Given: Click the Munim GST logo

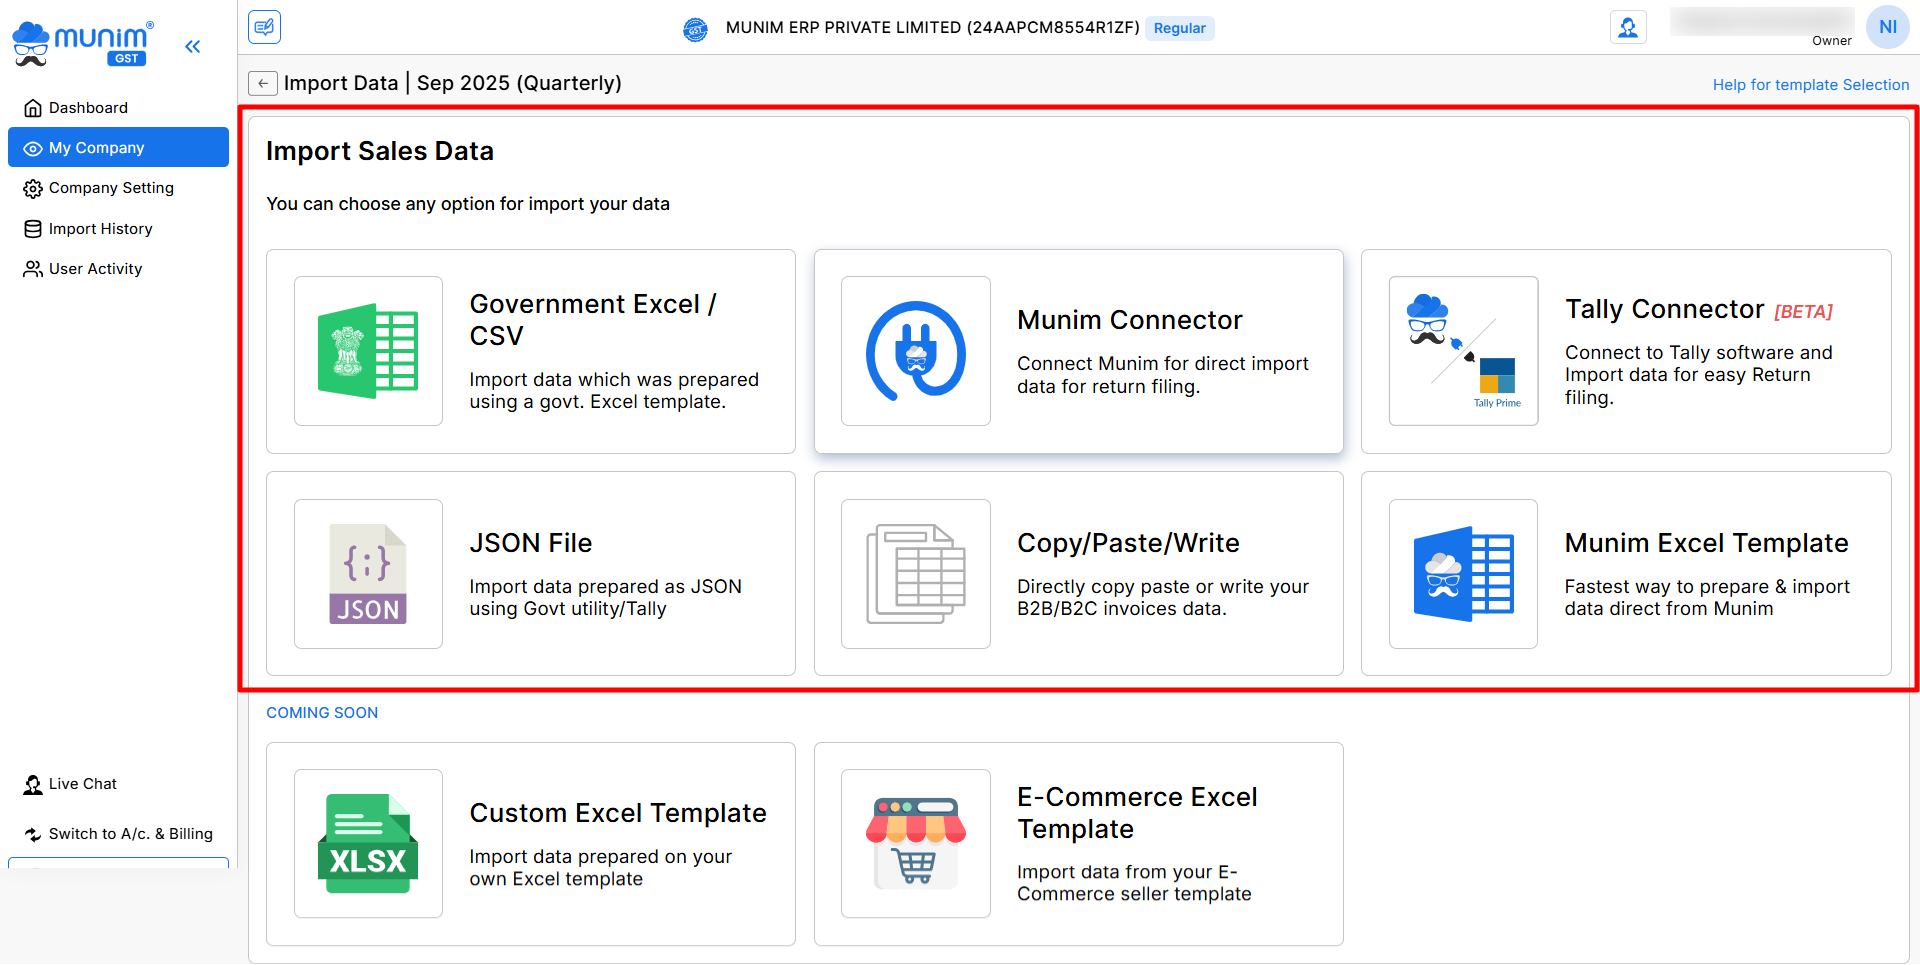Looking at the screenshot, I should 82,44.
